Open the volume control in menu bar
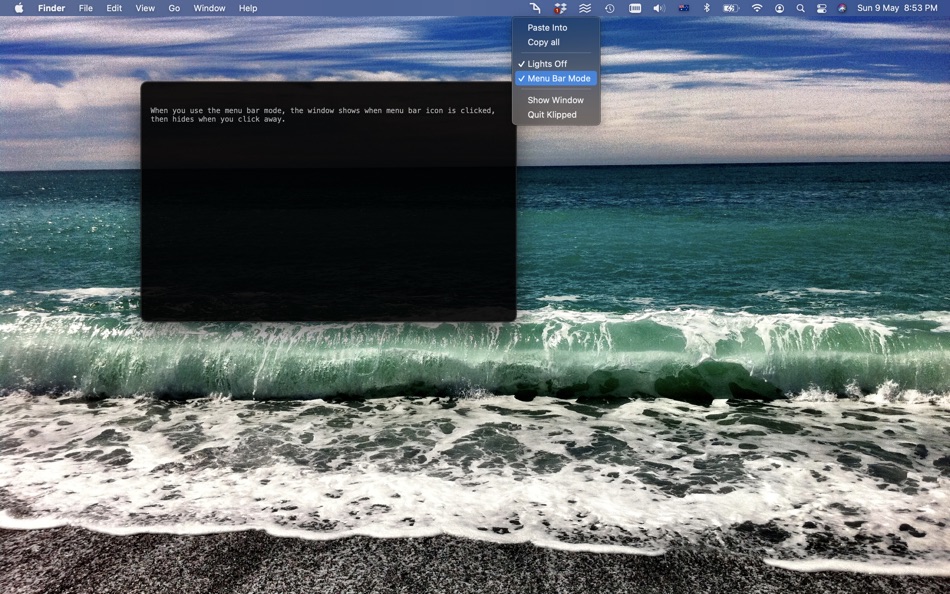 [659, 8]
